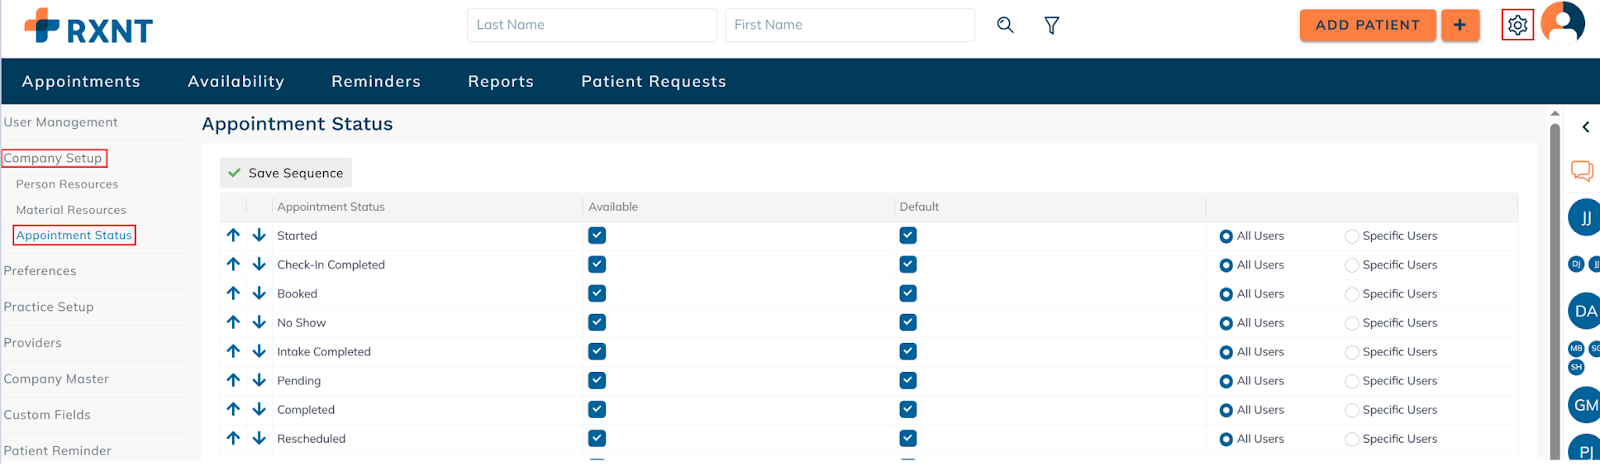This screenshot has height=464, width=1600.
Task: Uncheck Default for Pending status
Action: pos(908,381)
